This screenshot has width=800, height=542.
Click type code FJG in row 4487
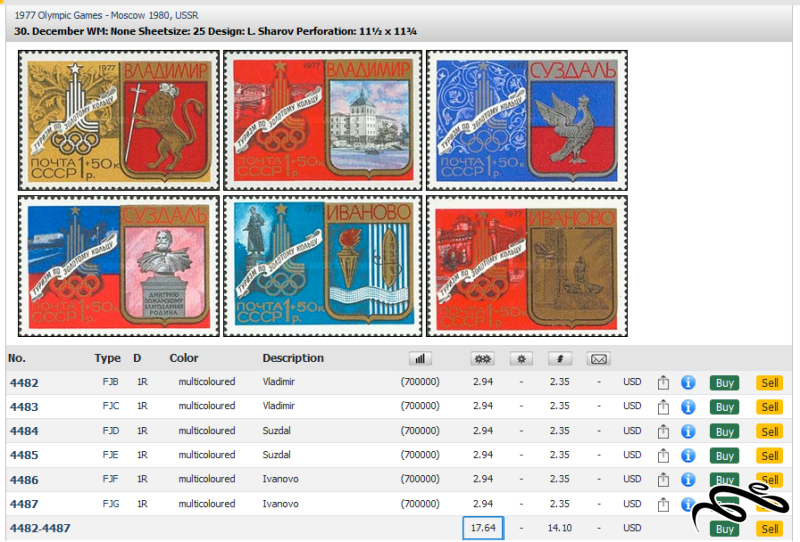tap(111, 504)
